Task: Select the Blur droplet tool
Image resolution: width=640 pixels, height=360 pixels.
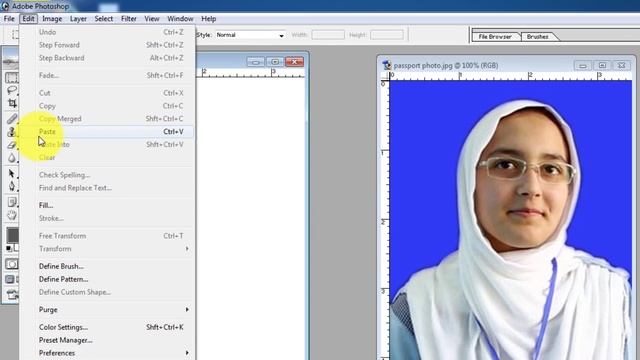Action: pos(11,158)
